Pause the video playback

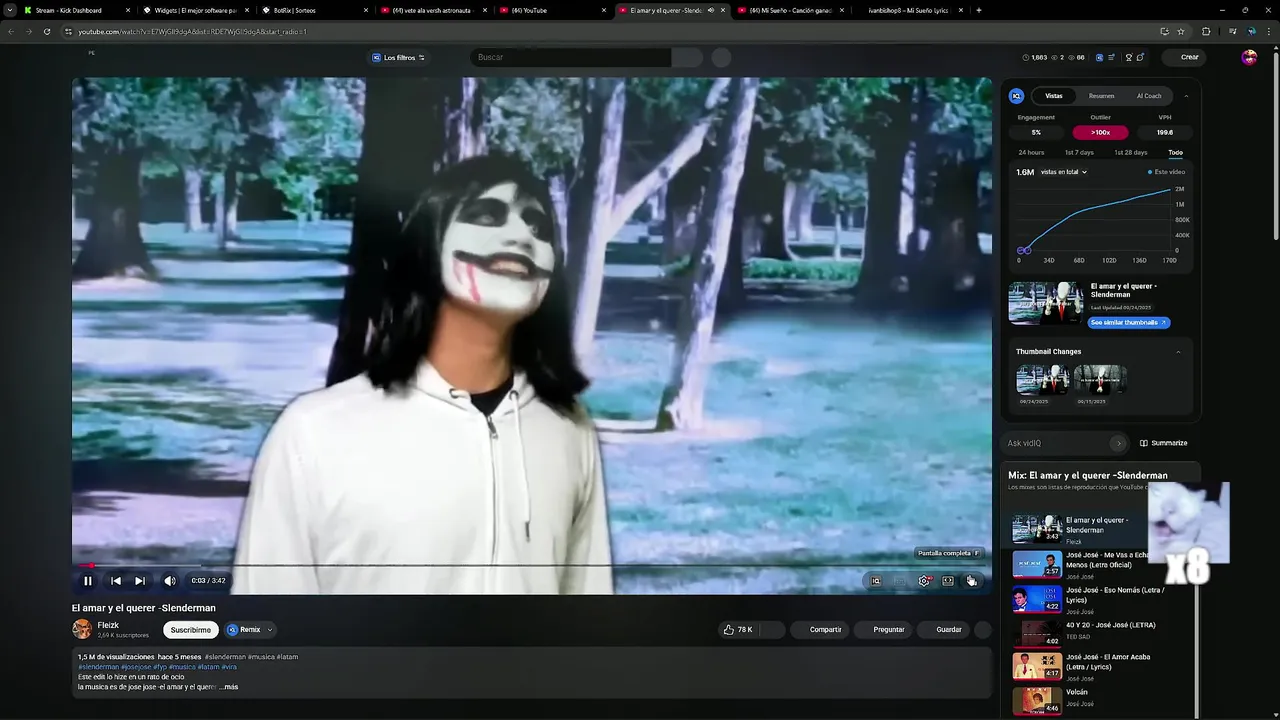(x=88, y=581)
